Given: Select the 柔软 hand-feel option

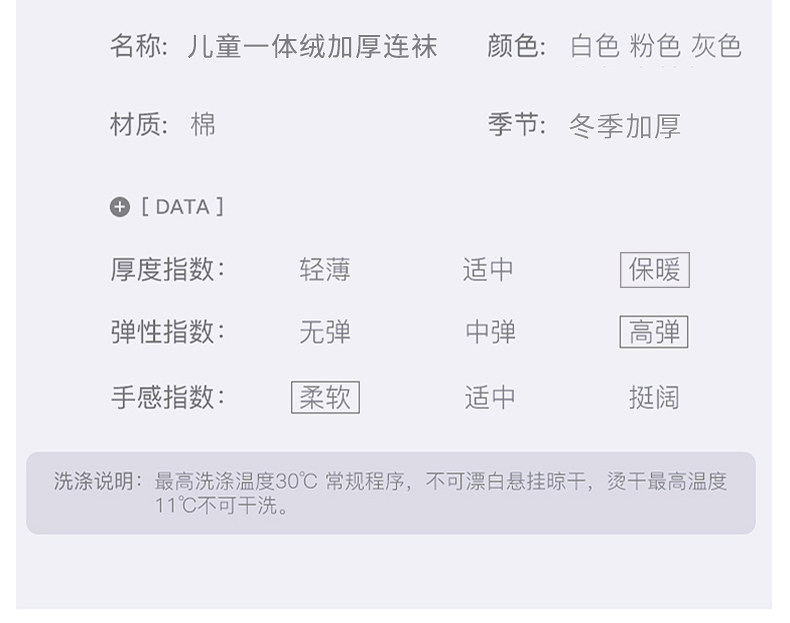Looking at the screenshot, I should (325, 397).
